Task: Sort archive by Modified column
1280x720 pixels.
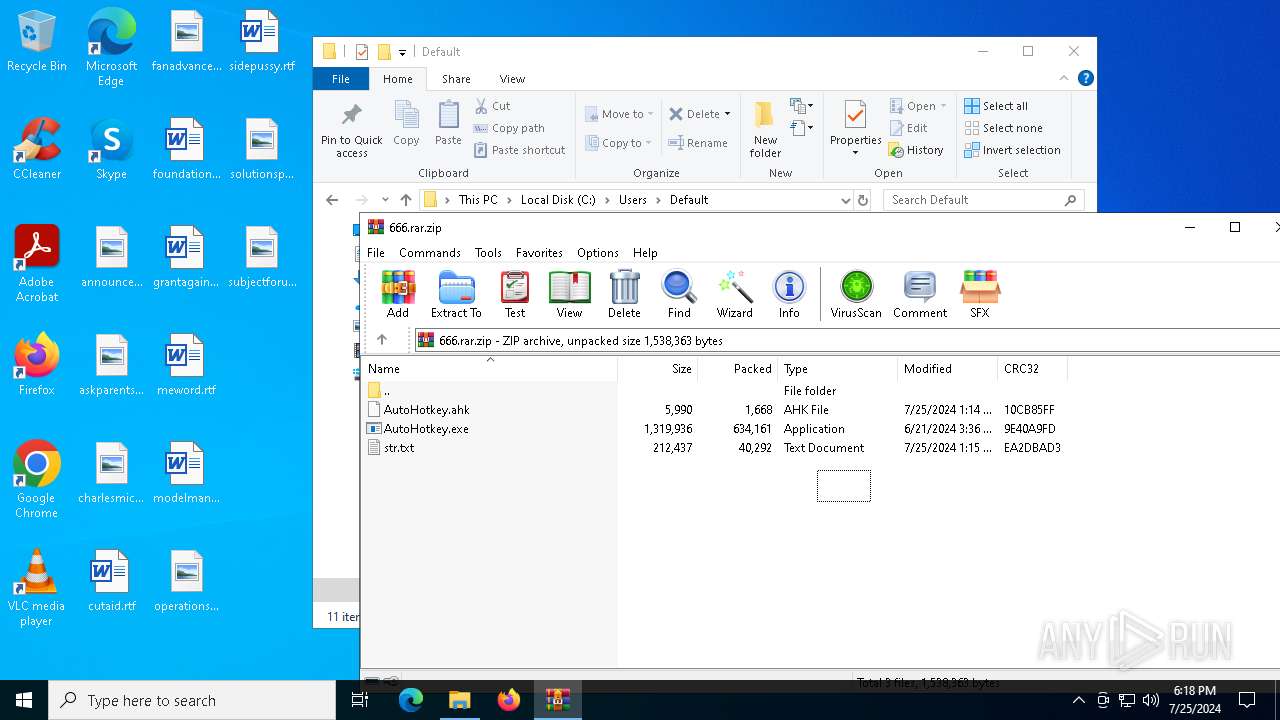Action: click(x=948, y=369)
